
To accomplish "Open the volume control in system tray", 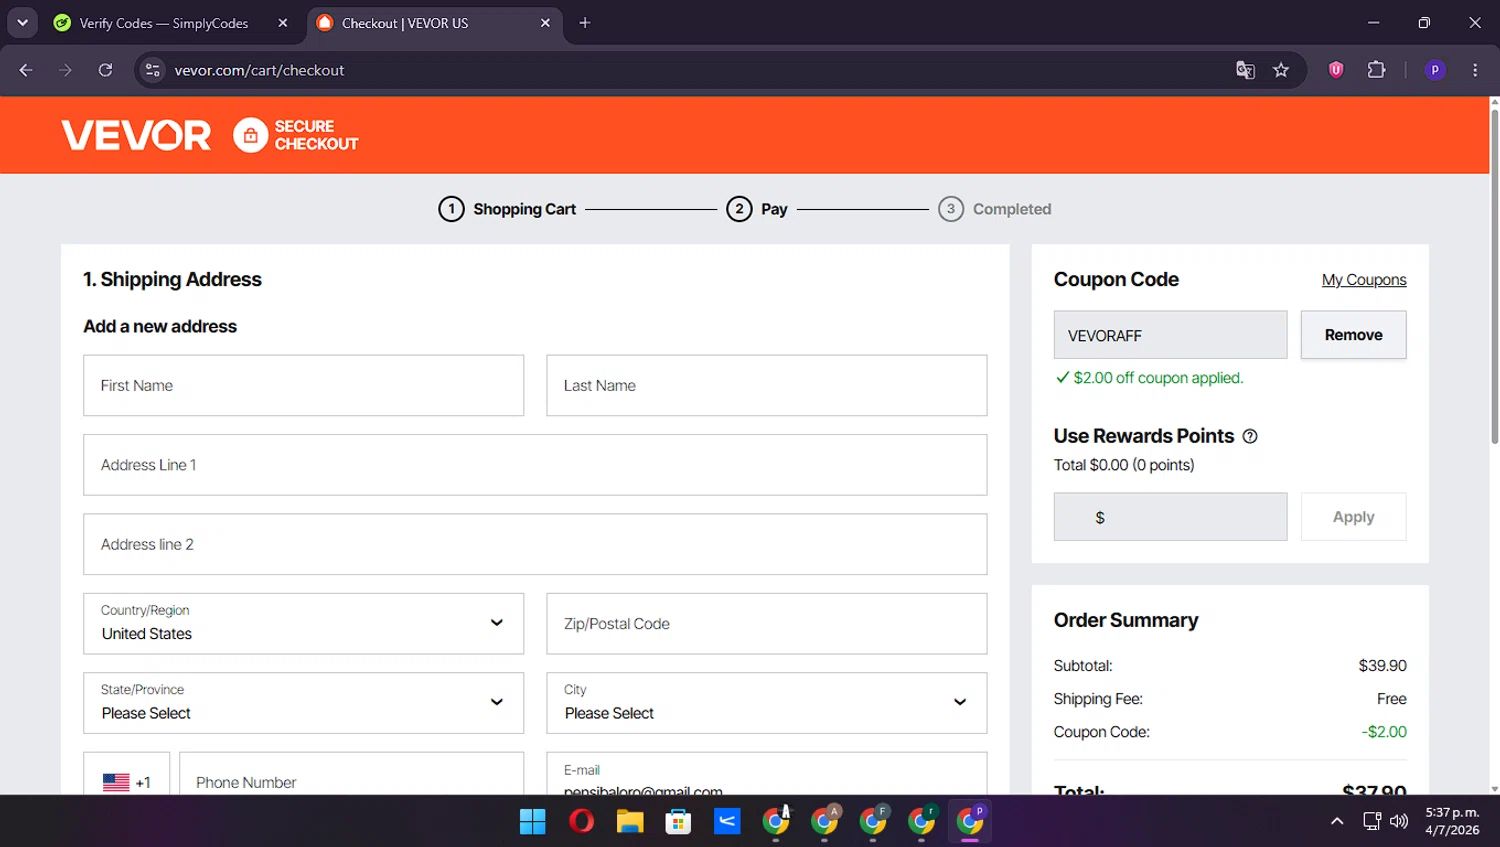I will point(1400,821).
